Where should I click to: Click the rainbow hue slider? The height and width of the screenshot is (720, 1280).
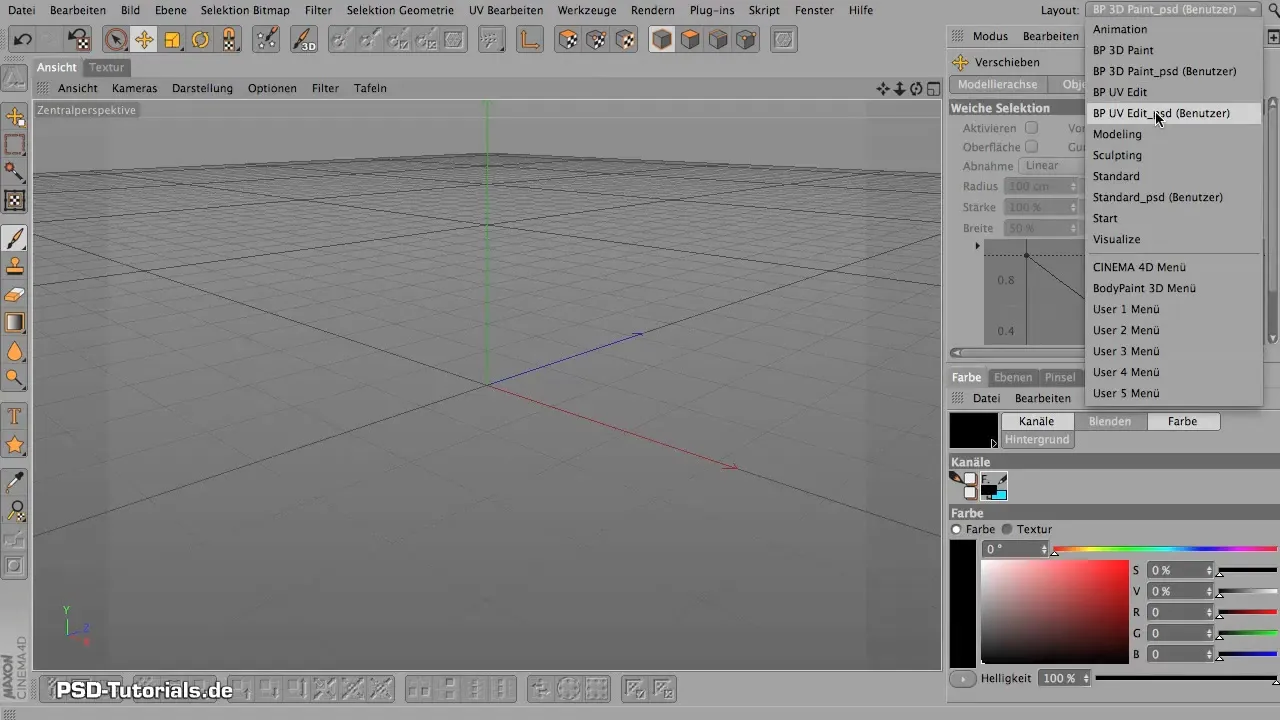(1165, 549)
